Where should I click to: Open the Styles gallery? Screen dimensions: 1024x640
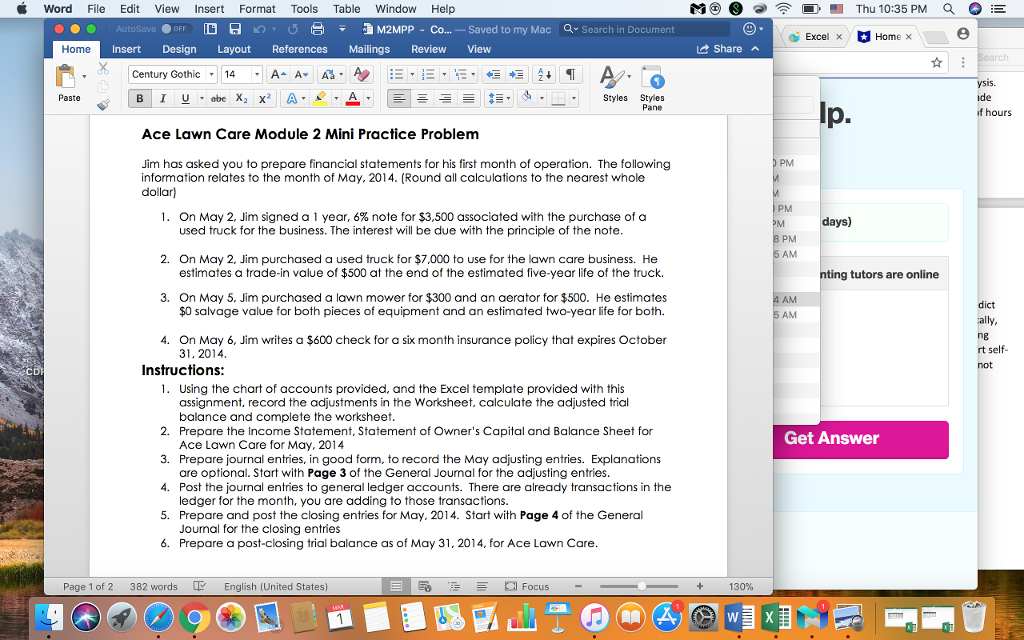(x=615, y=85)
